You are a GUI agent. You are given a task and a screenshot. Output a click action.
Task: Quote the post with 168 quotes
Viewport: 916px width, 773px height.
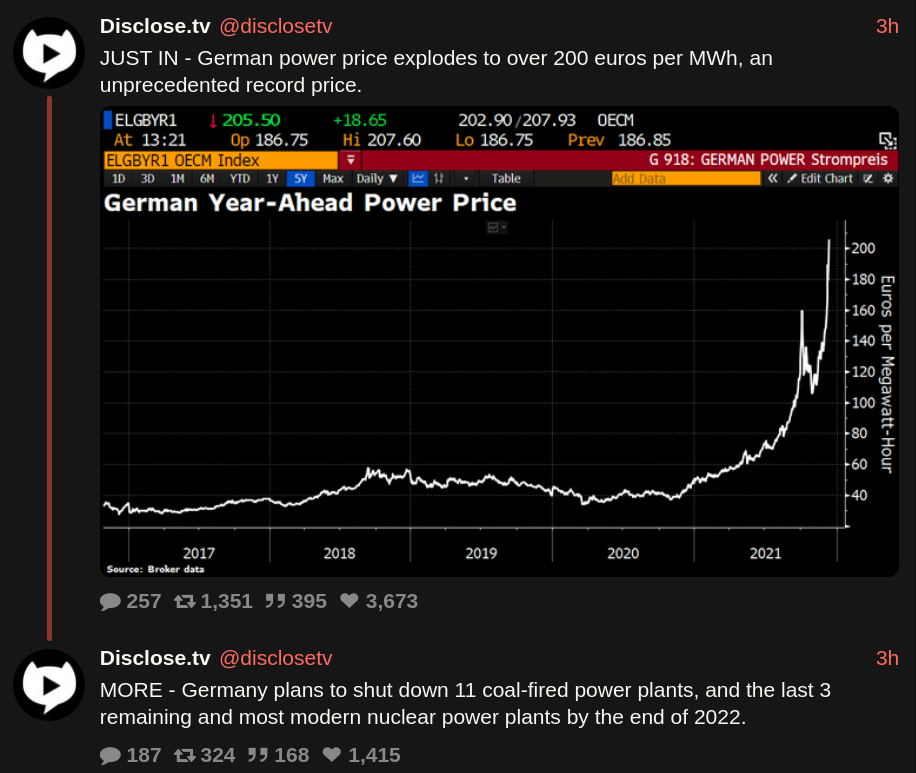click(258, 755)
